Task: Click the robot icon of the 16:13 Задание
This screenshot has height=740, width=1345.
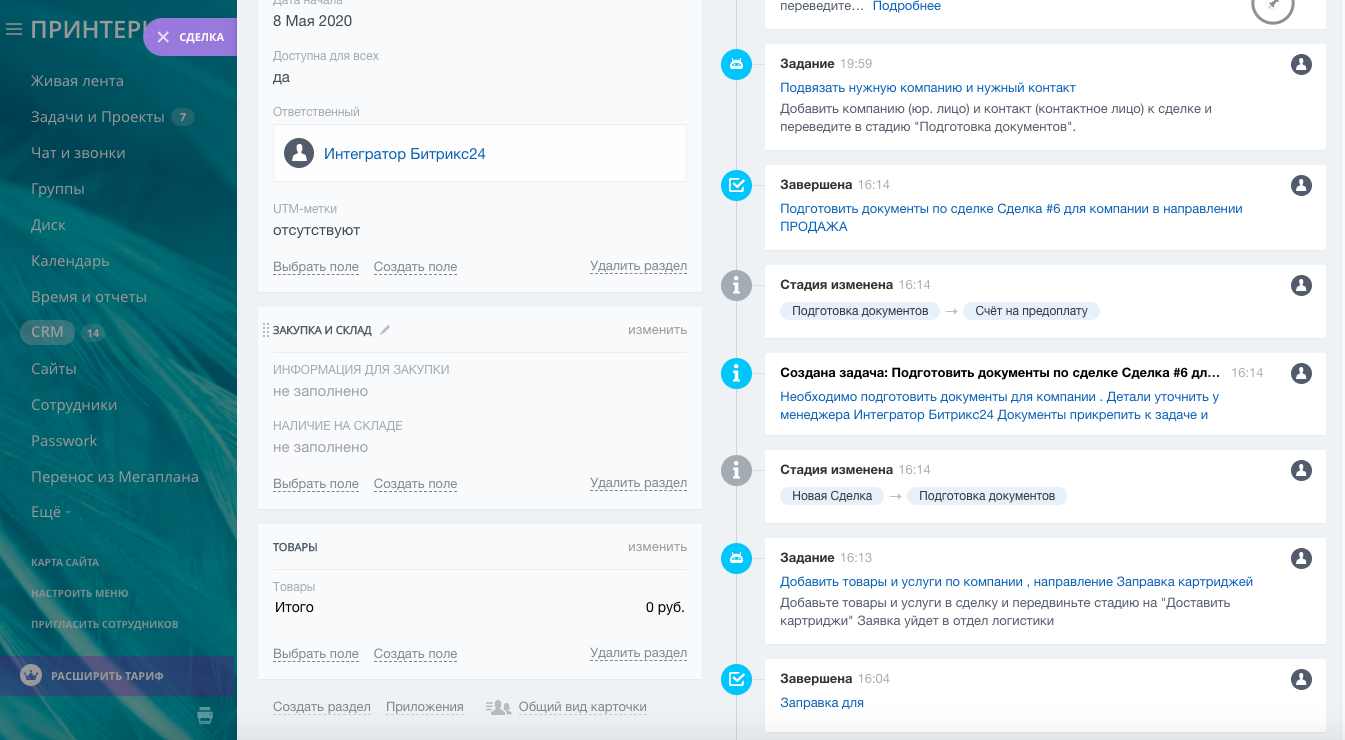Action: coord(737,558)
